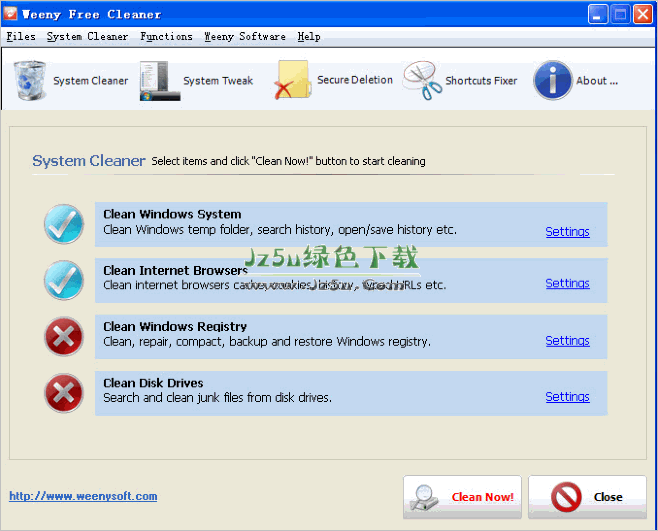Screen dimensions: 658x531
Task: Visit the weenysoft.com website link
Action: [x=83, y=496]
